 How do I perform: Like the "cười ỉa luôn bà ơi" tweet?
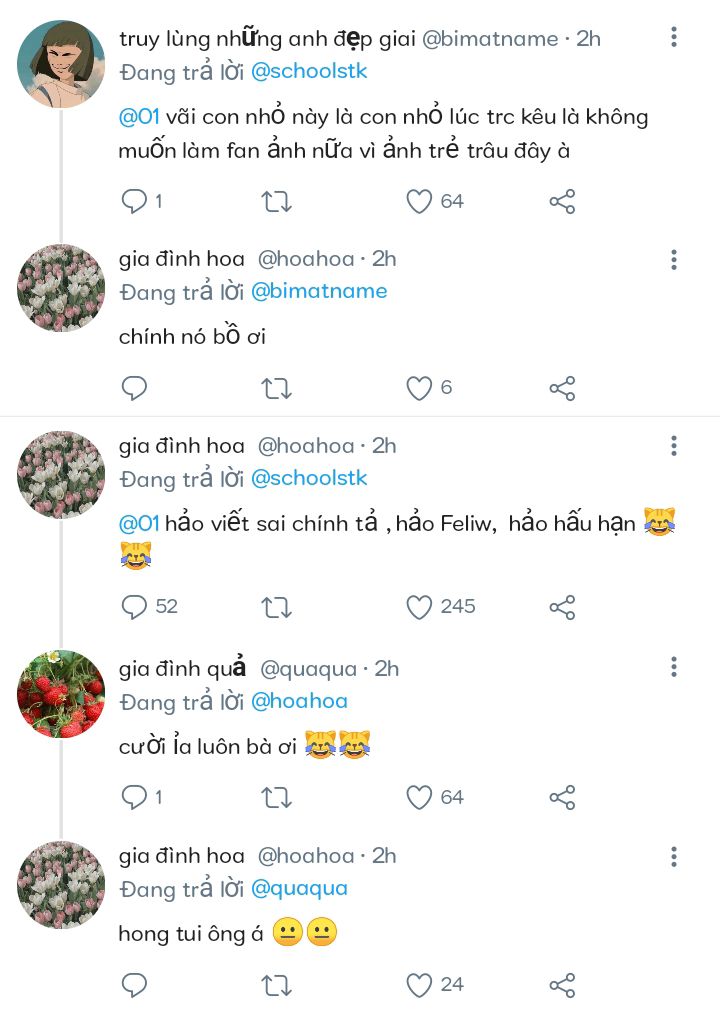(x=419, y=797)
